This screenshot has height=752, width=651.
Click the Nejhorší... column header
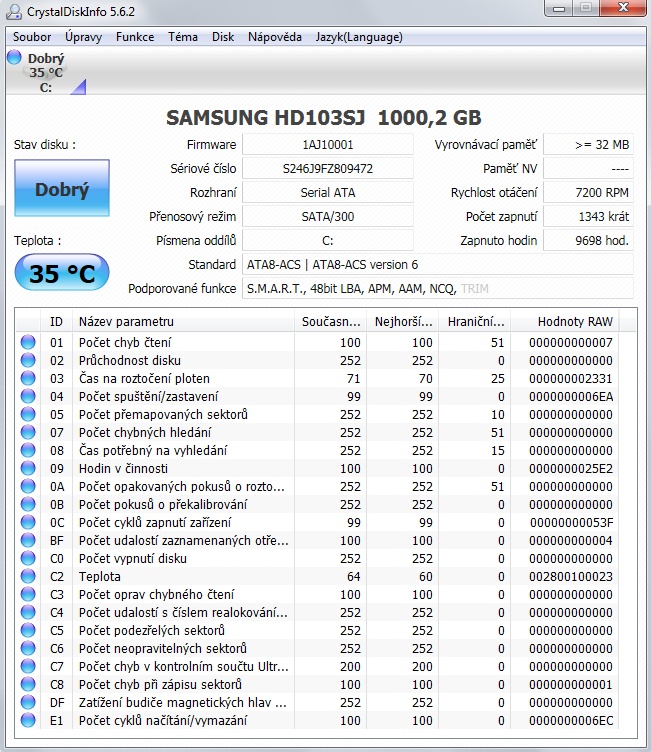point(403,321)
